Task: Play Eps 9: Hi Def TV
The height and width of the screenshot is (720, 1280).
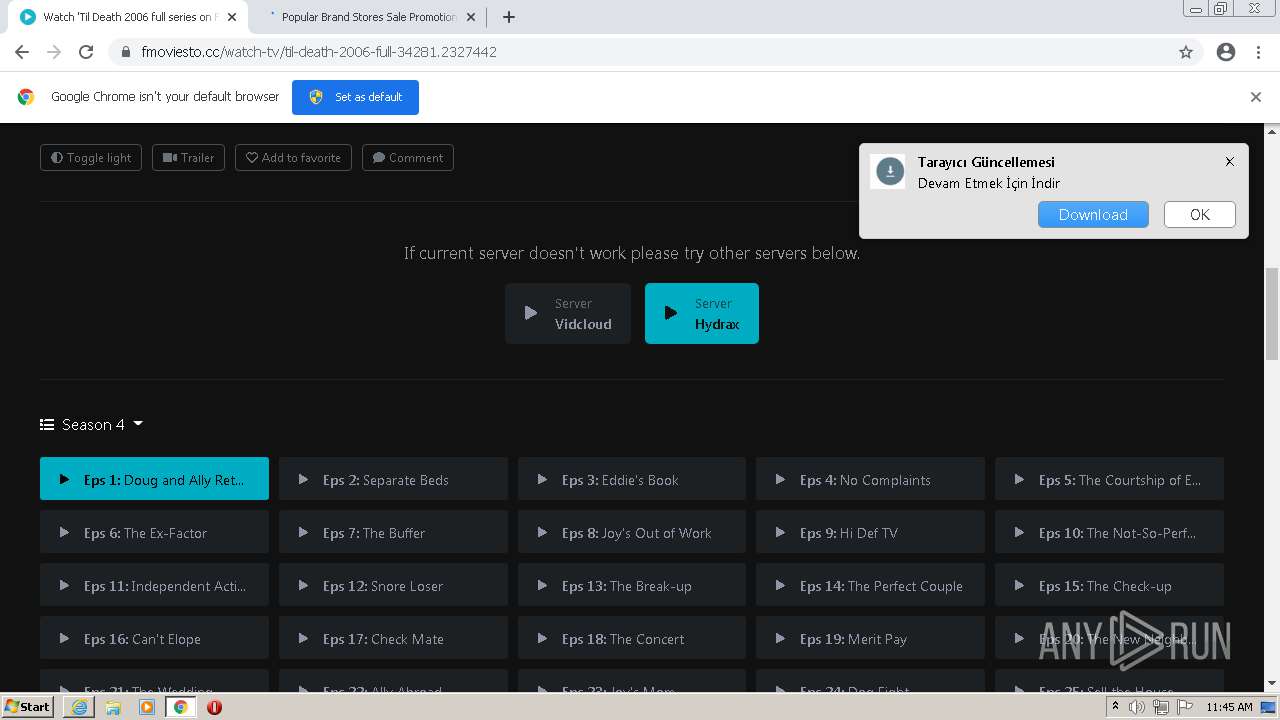Action: [x=870, y=532]
